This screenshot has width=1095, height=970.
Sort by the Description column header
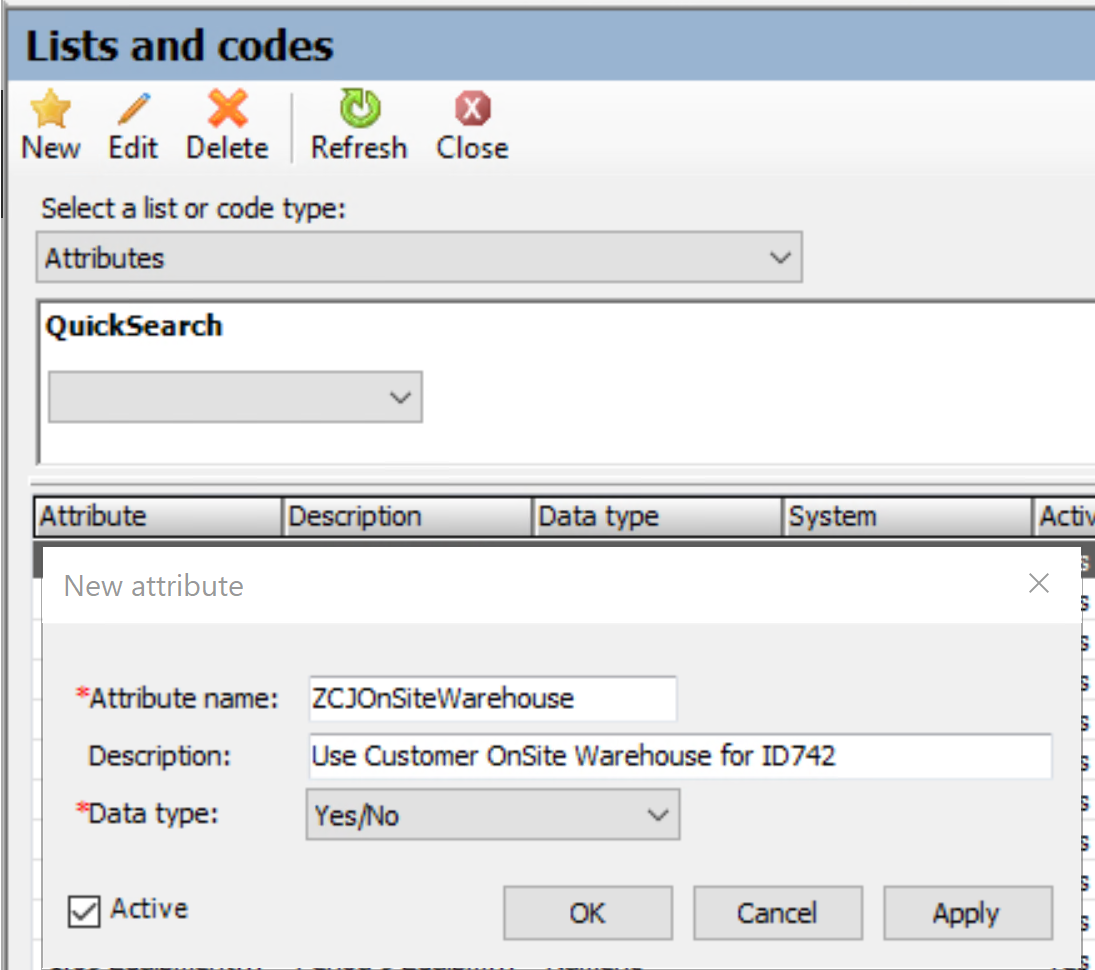(x=408, y=517)
